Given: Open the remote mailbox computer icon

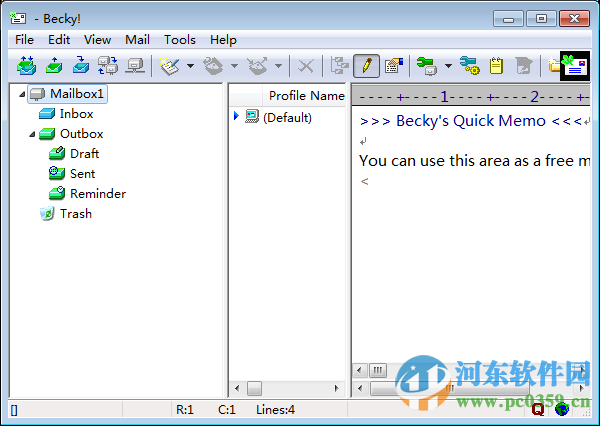Looking at the screenshot, I should click(x=135, y=65).
